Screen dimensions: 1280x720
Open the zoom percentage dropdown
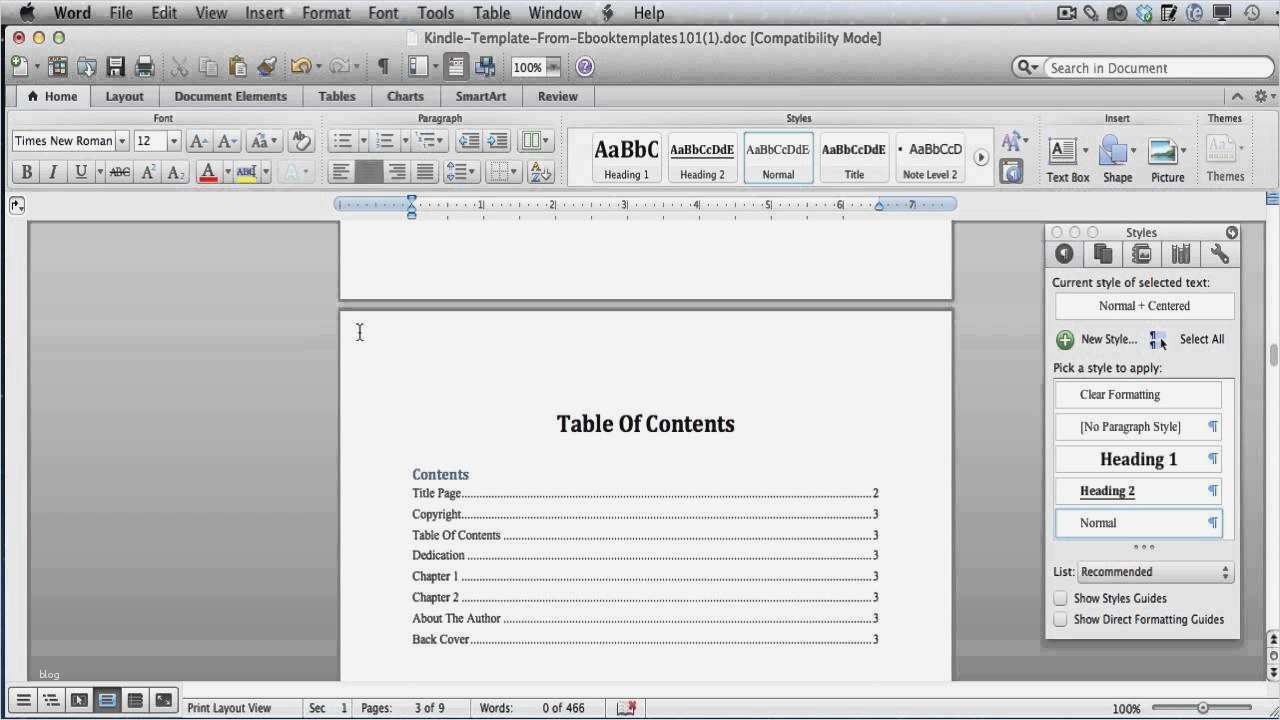[552, 68]
